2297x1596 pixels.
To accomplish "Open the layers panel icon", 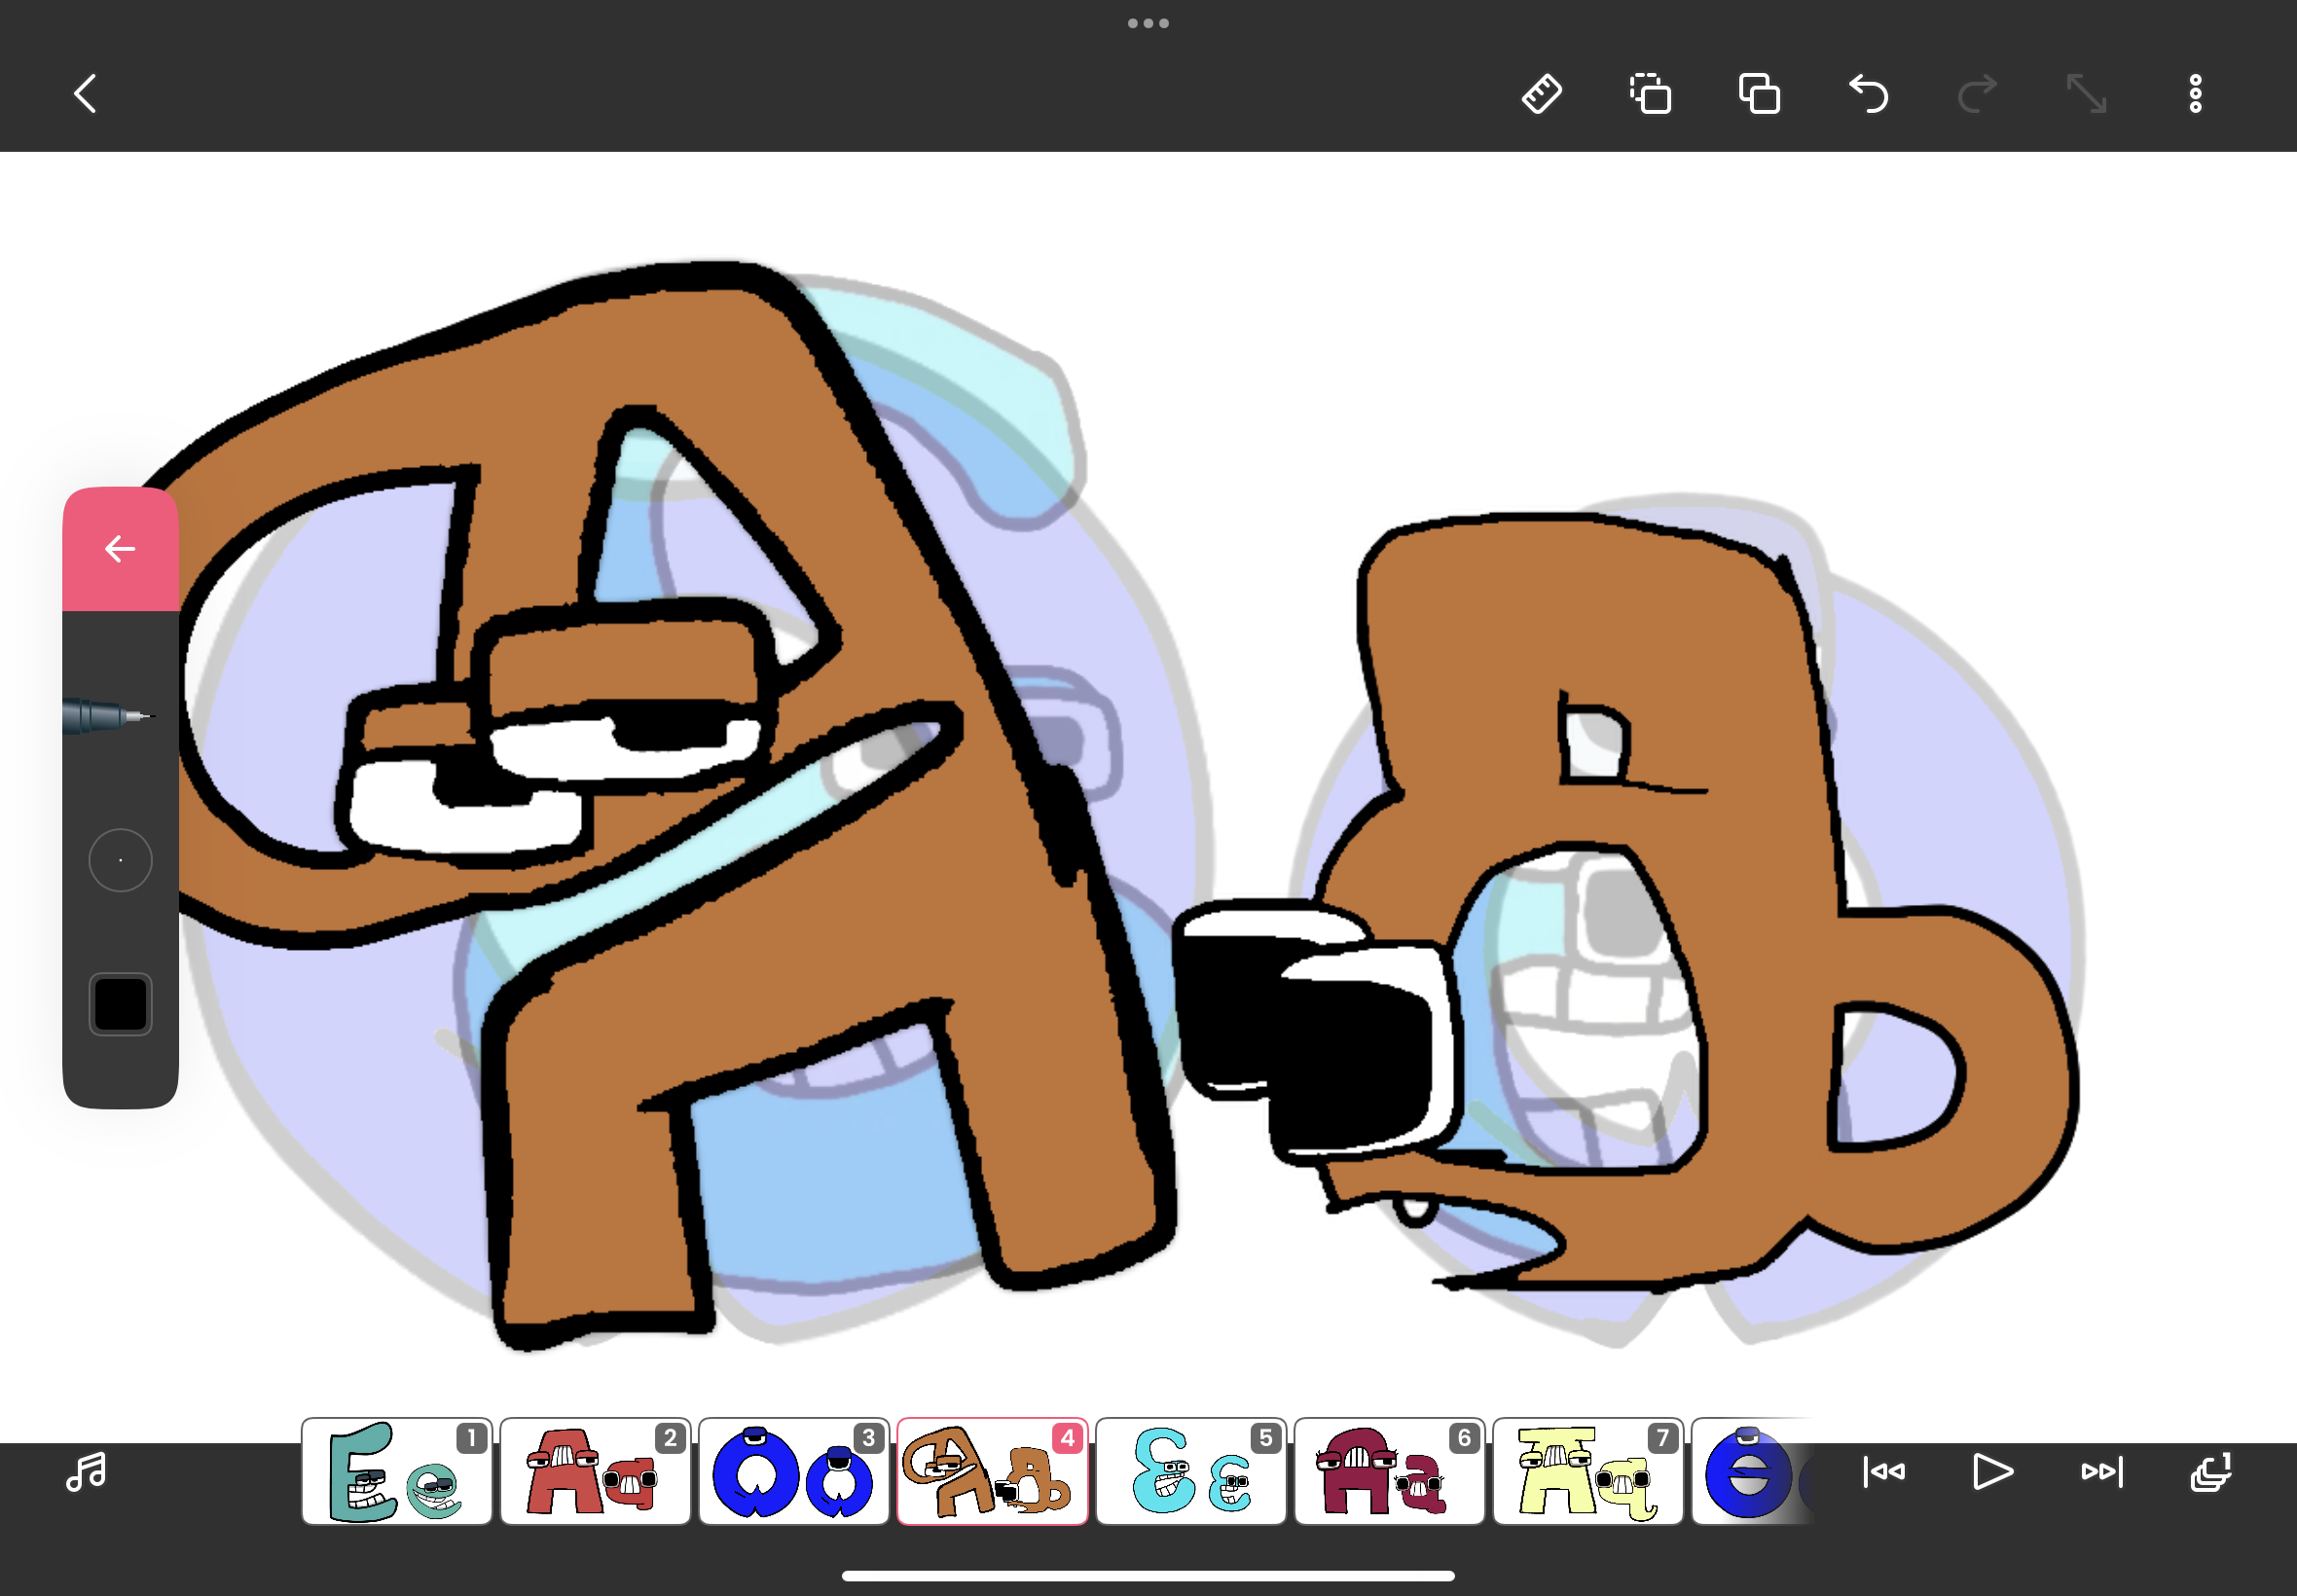I will (x=2210, y=1471).
